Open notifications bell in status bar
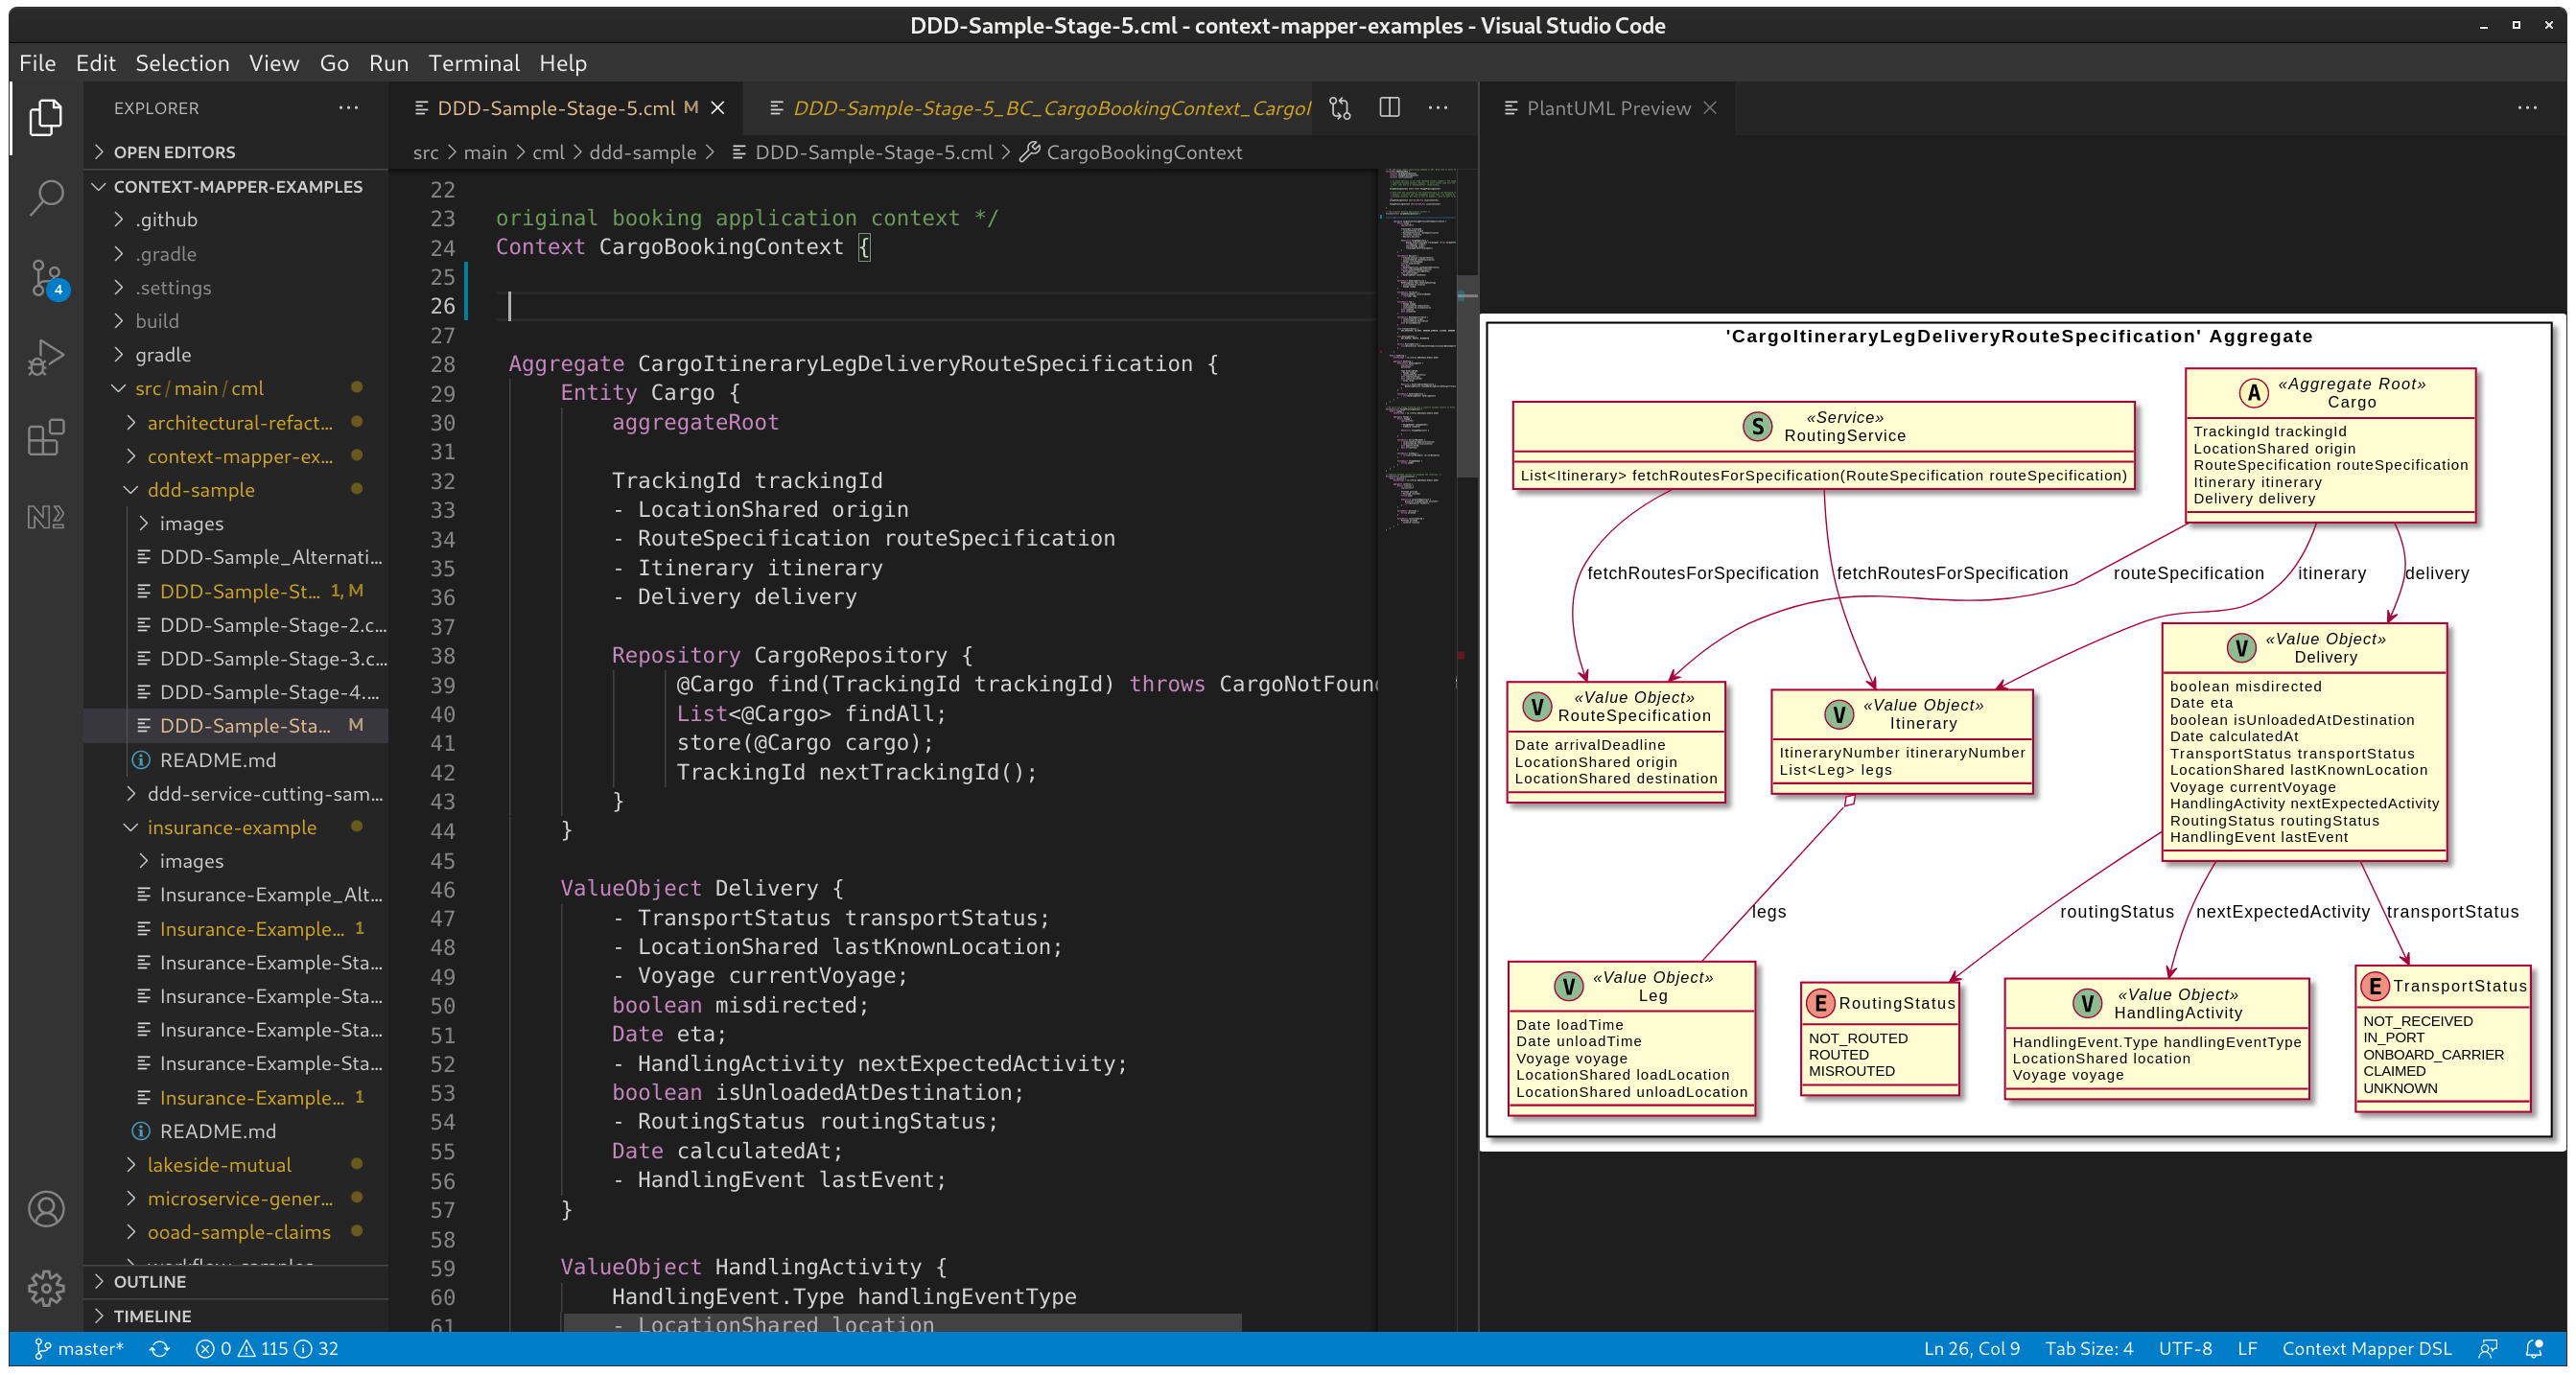The width and height of the screenshot is (2576, 1375). click(x=2533, y=1348)
